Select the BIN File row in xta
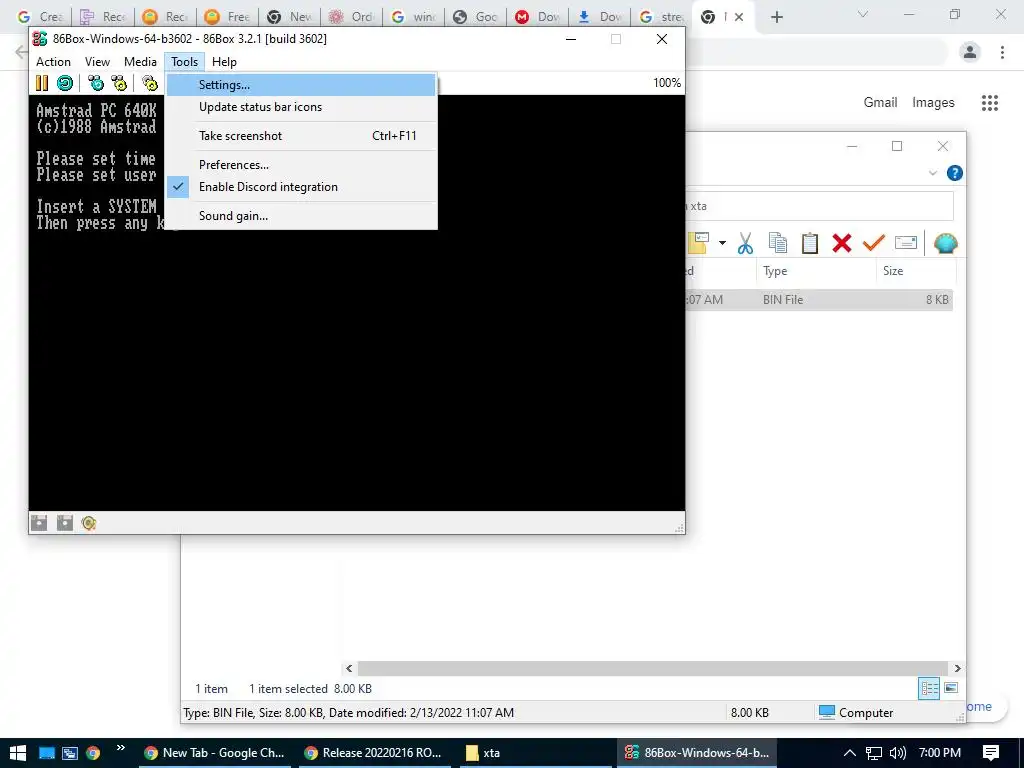 click(820, 300)
